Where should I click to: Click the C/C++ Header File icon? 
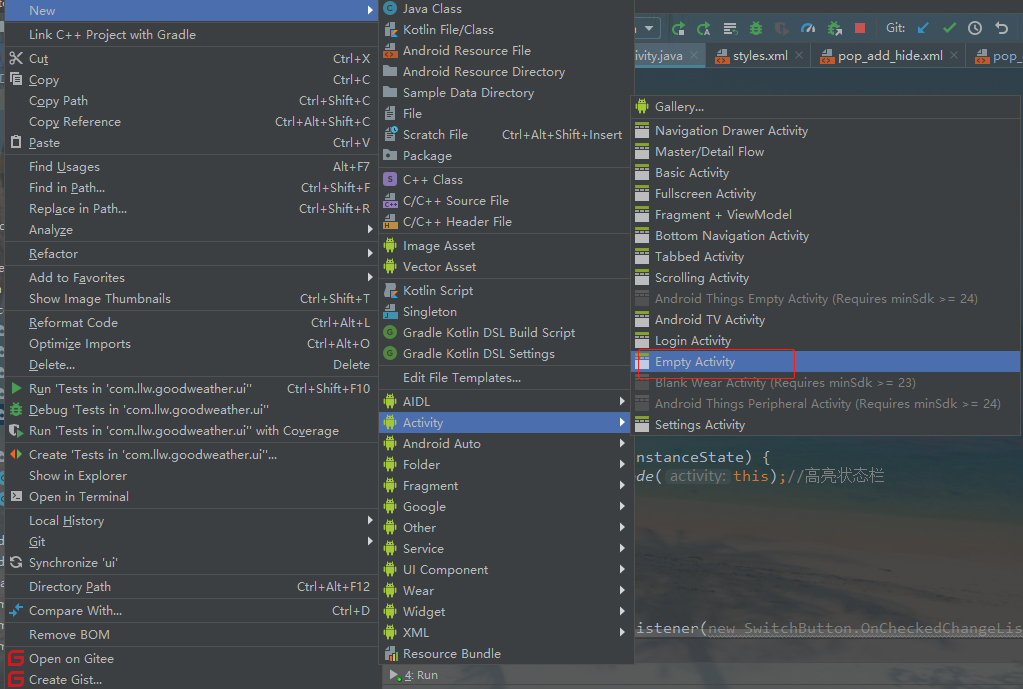click(390, 222)
